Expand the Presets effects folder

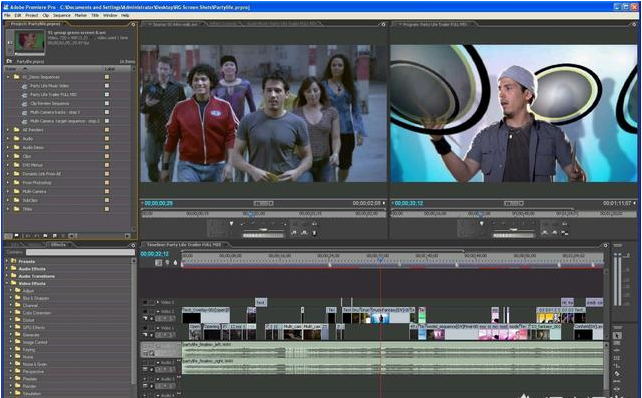click(x=7, y=261)
